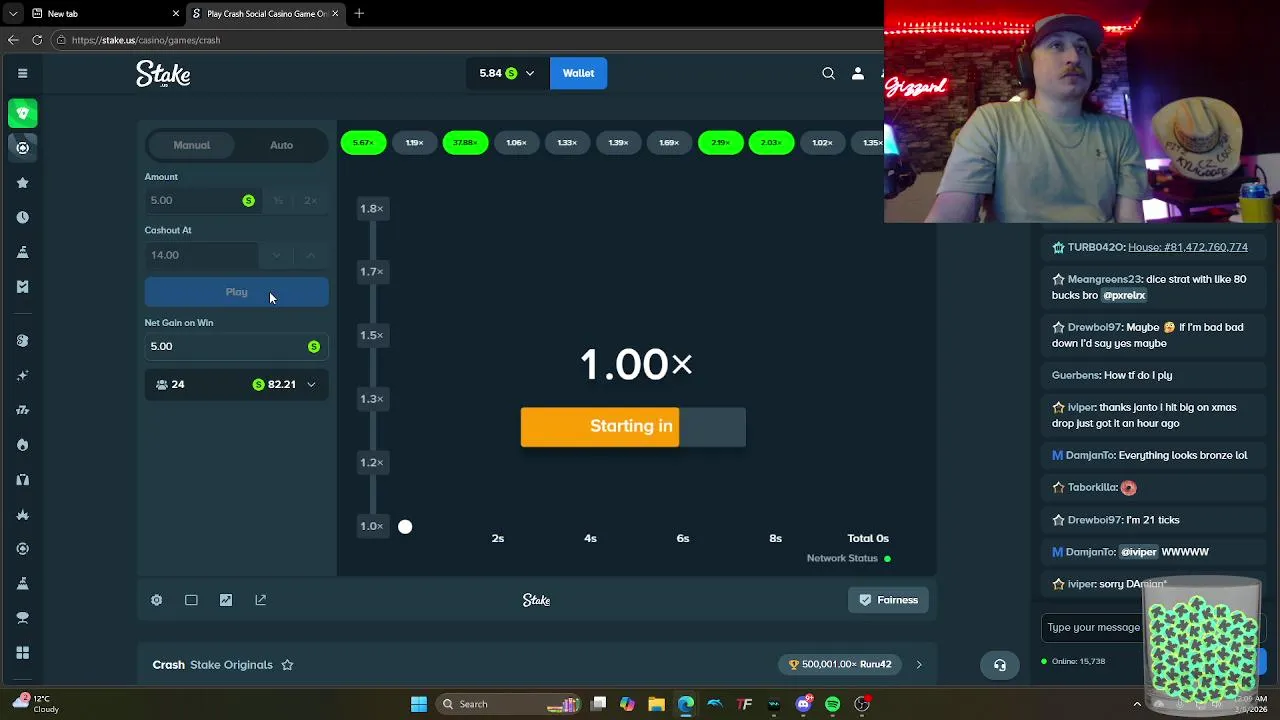Toggle theatre mode rectangle icon
Image resolution: width=1280 pixels, height=720 pixels.
click(191, 600)
